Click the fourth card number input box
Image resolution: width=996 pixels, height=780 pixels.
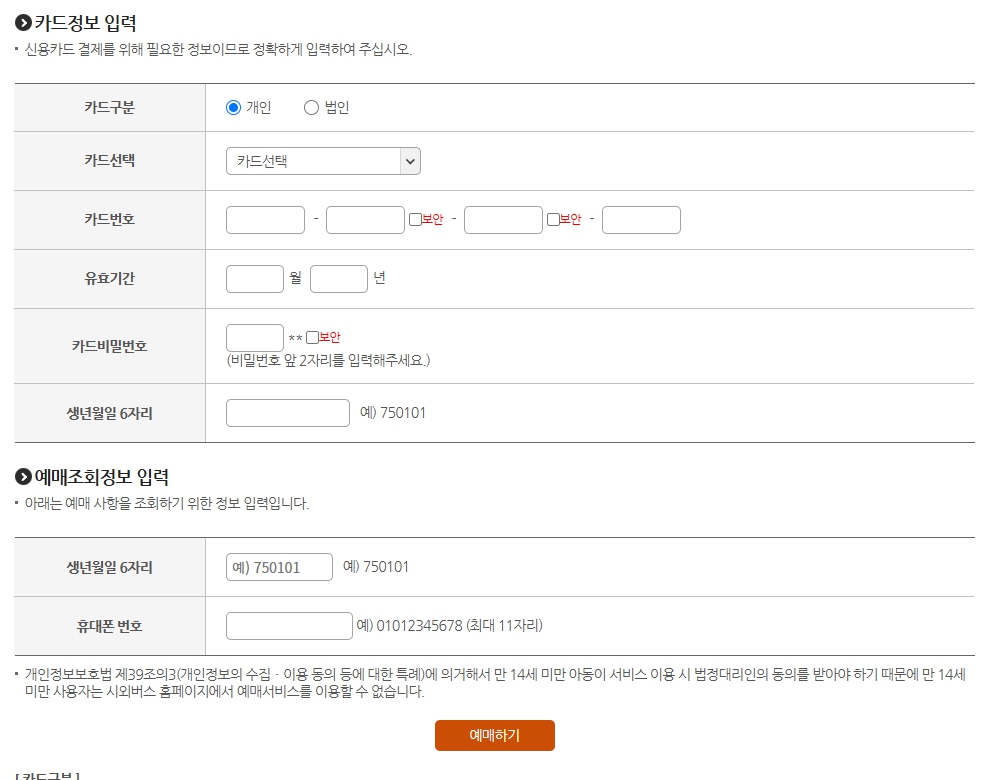click(641, 219)
